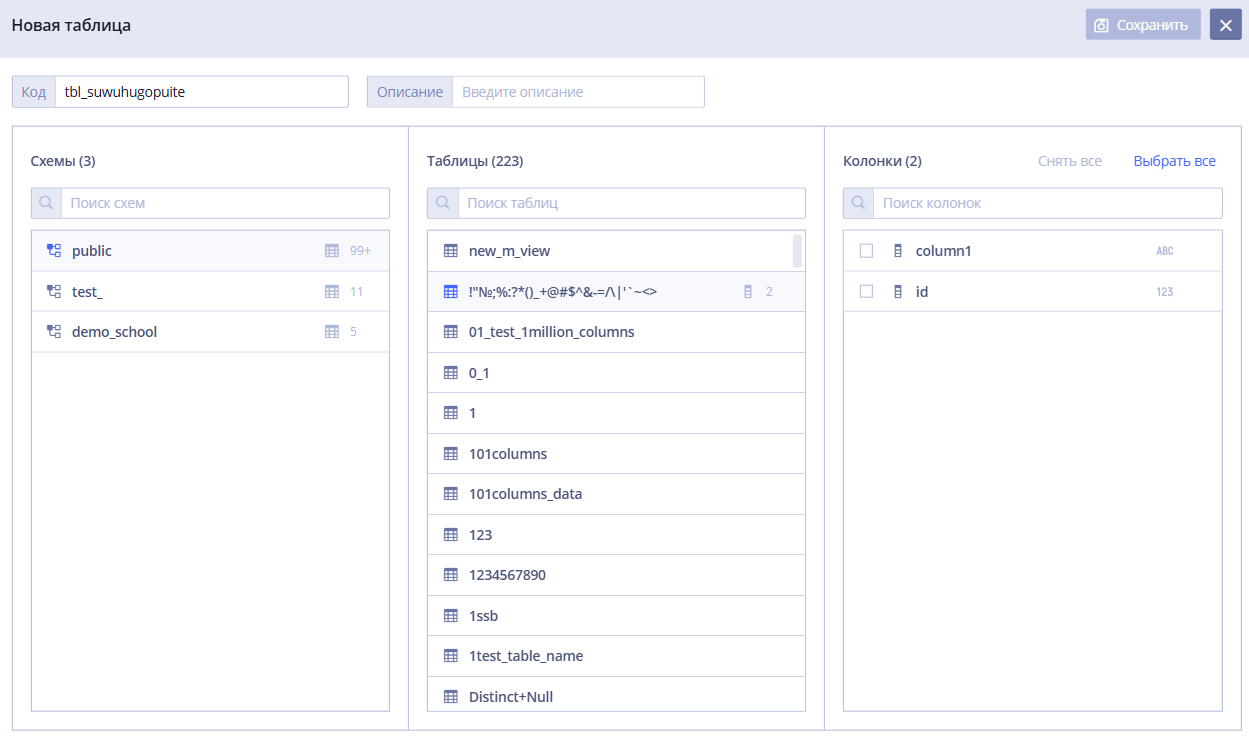
Task: Click the Сохранить button
Action: [x=1143, y=25]
